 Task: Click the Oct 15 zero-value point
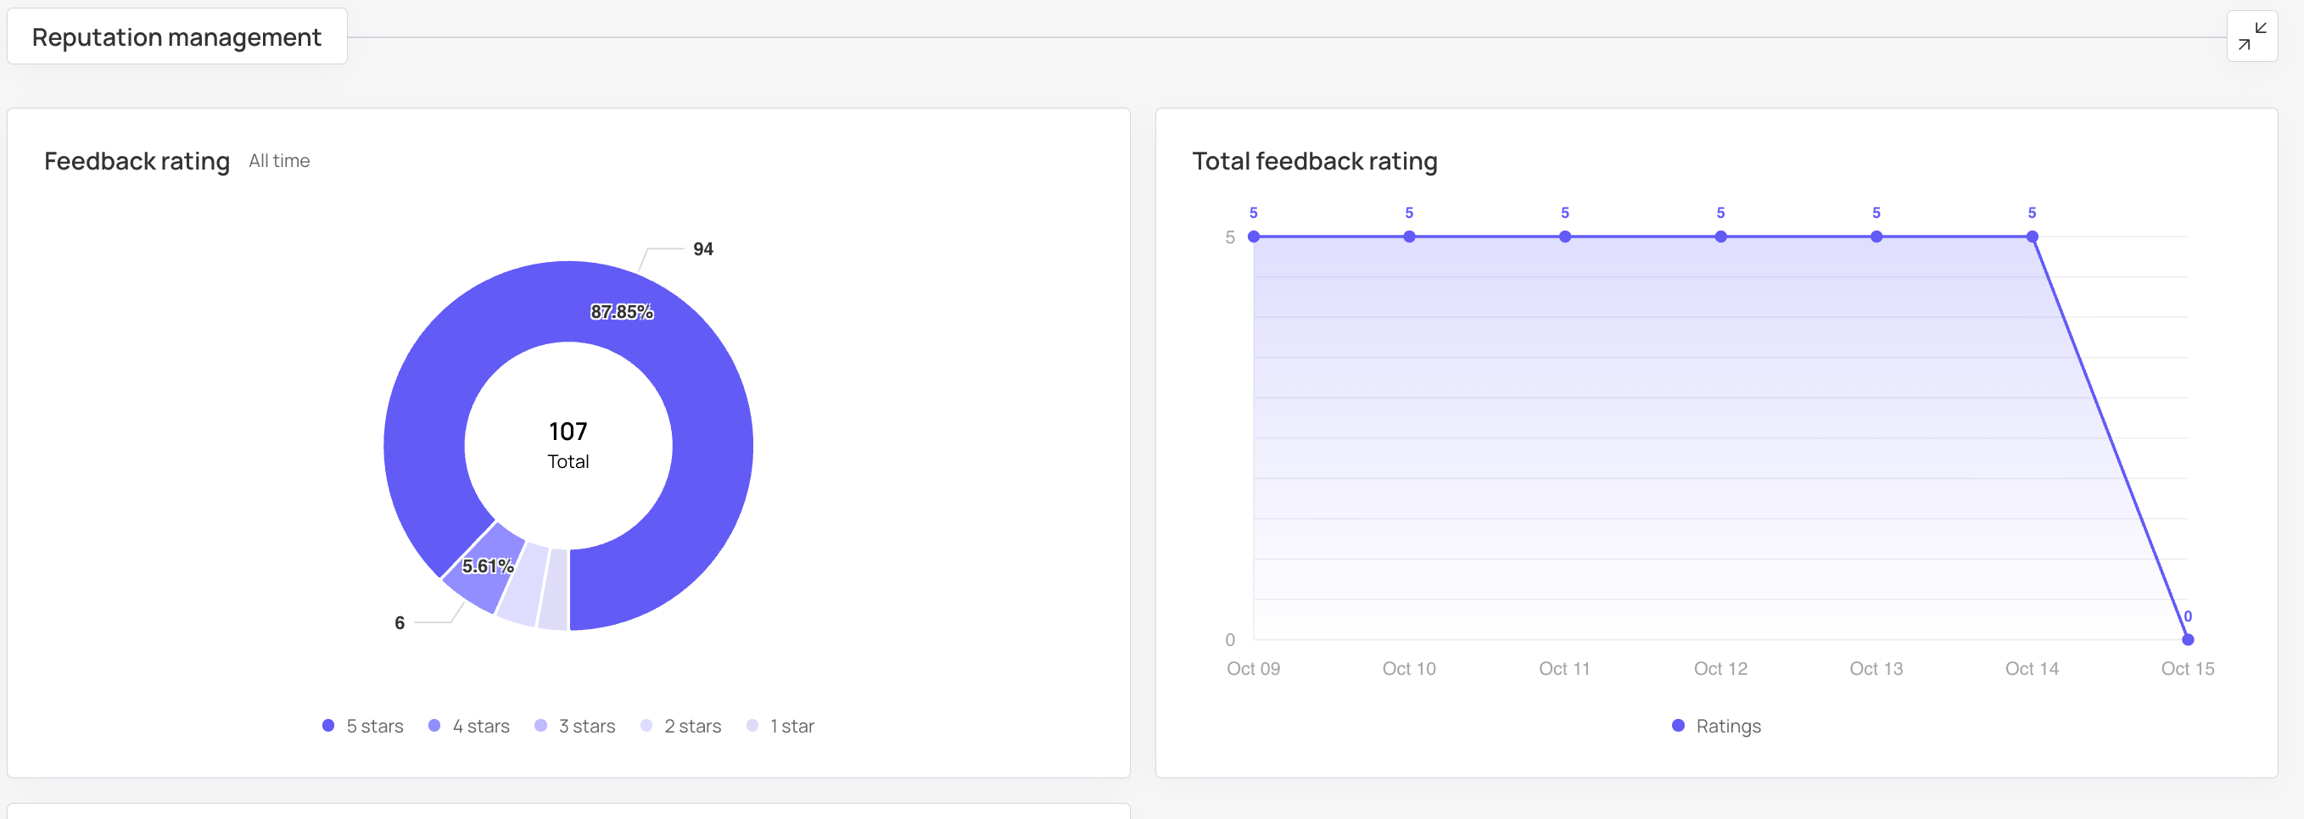[2188, 639]
